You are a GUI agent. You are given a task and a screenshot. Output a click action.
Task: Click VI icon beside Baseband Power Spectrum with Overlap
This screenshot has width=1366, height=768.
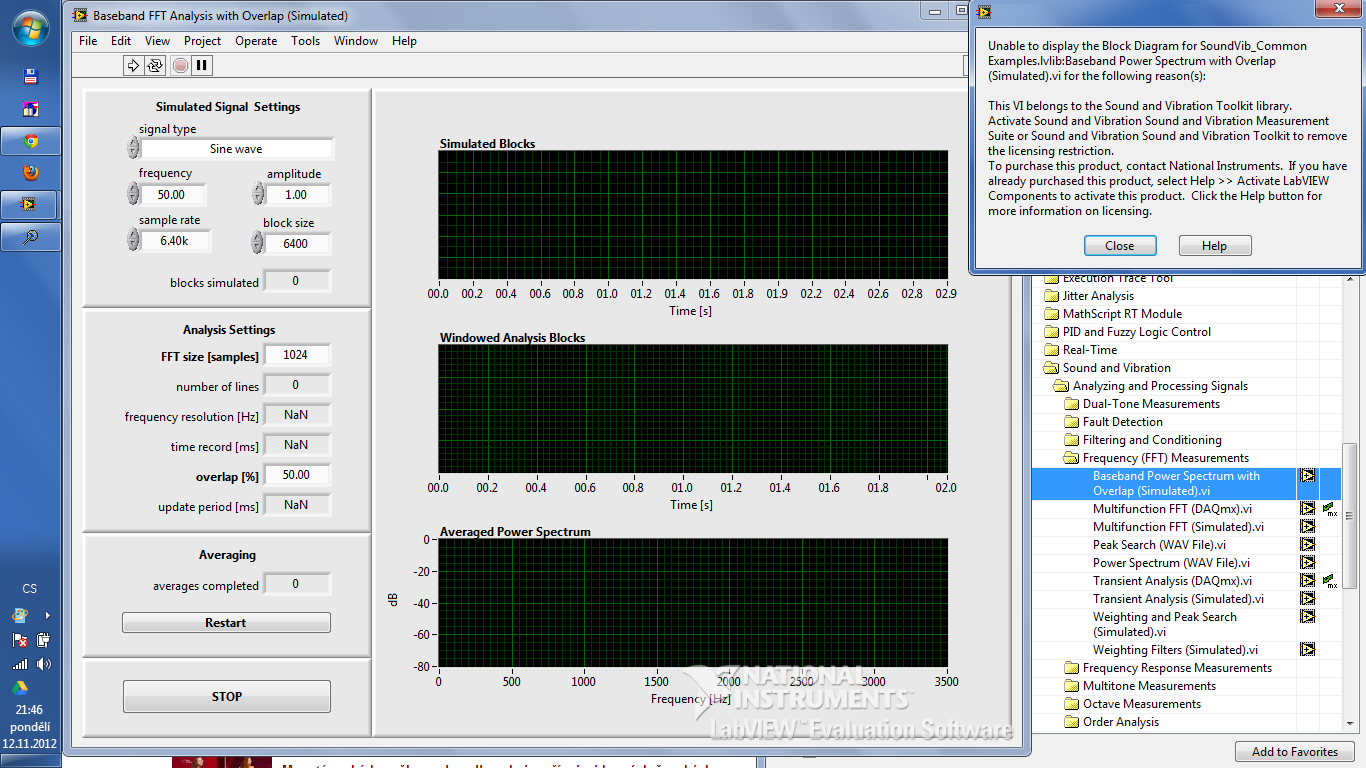(x=1307, y=476)
